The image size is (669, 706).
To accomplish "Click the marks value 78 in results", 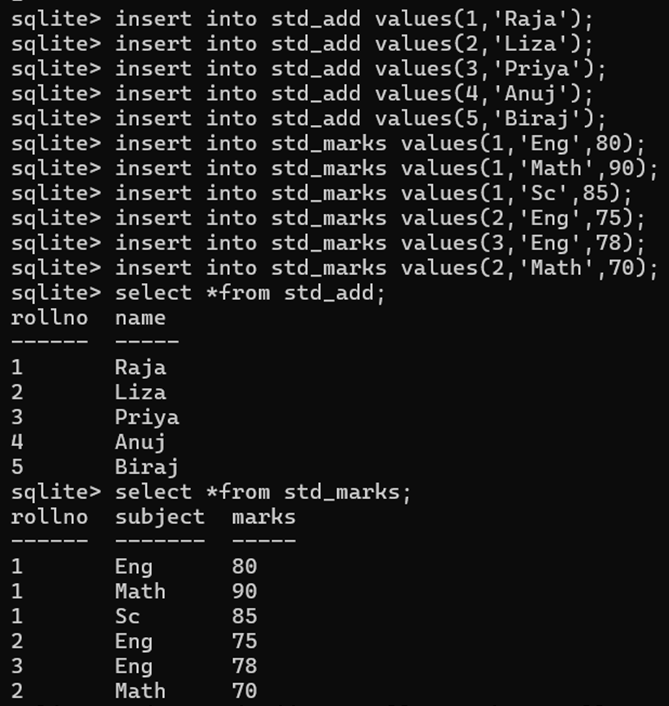I will click(x=244, y=667).
